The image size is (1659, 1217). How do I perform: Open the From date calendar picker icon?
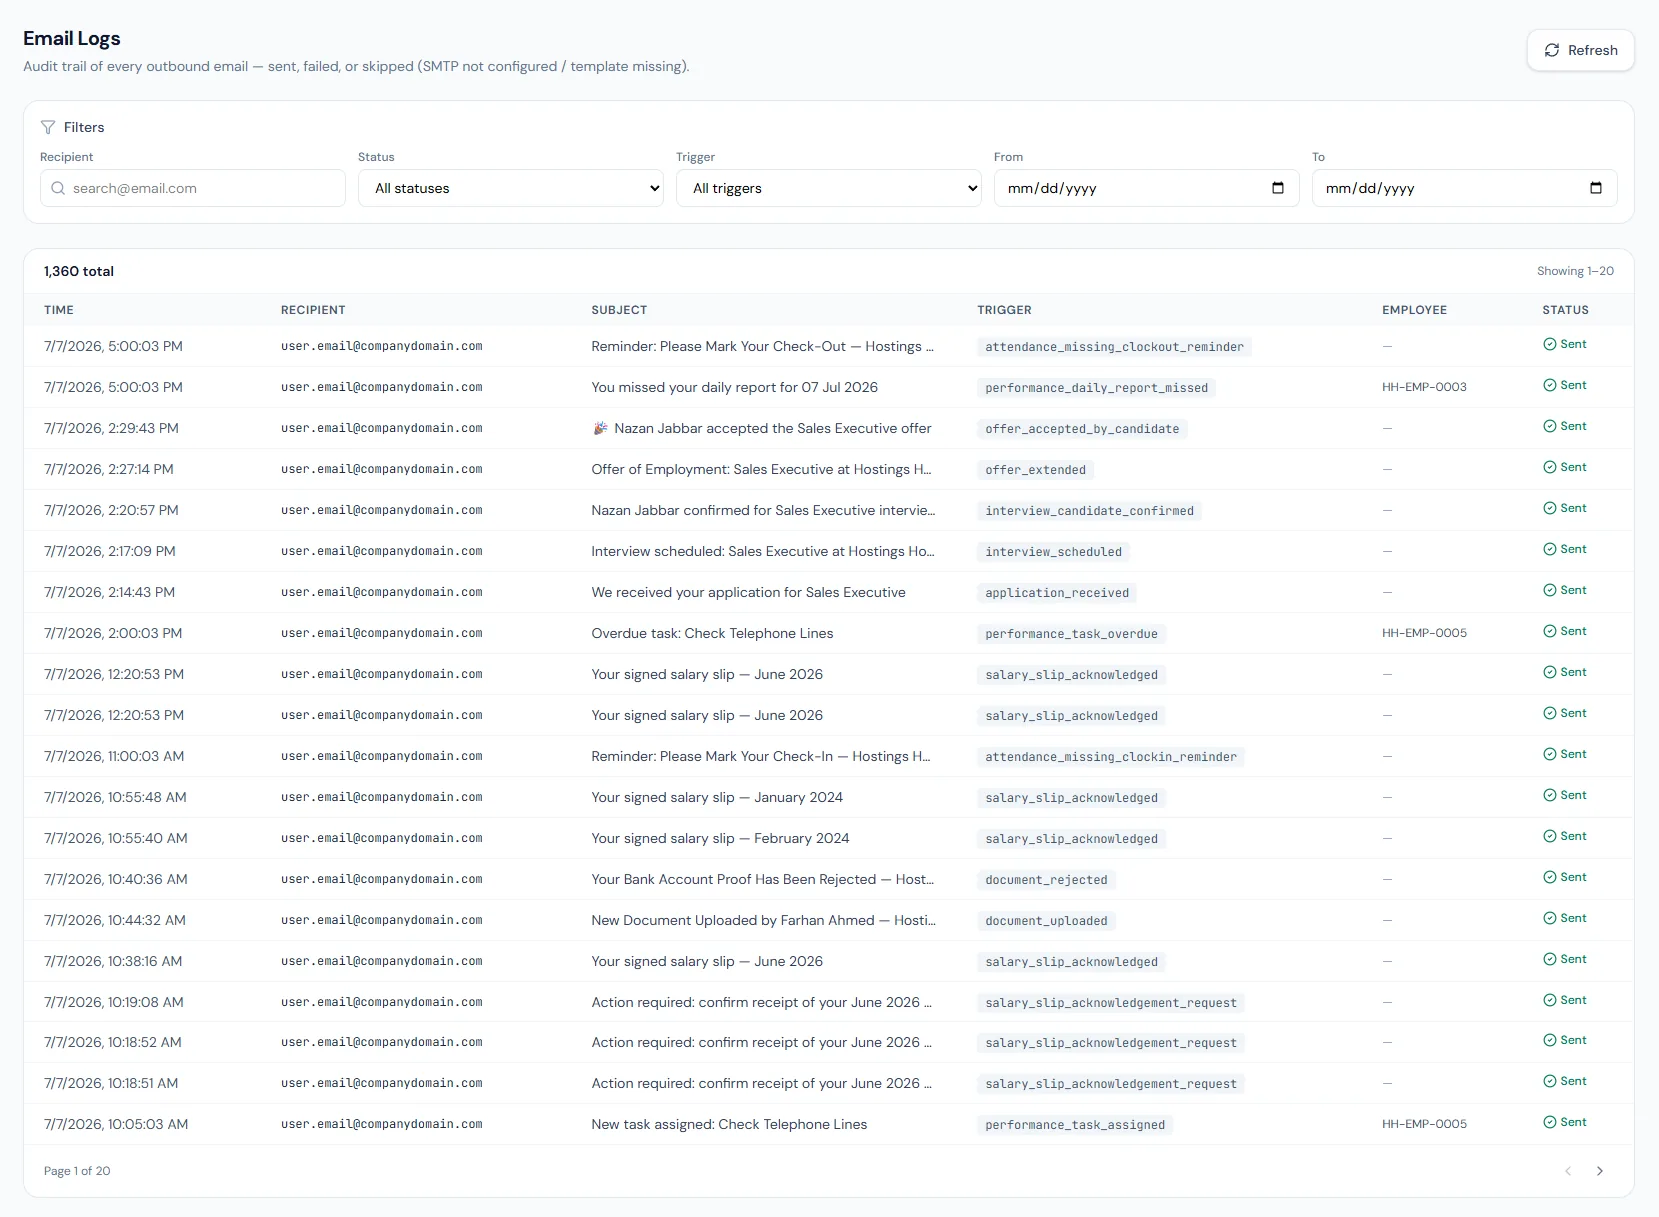(1278, 188)
